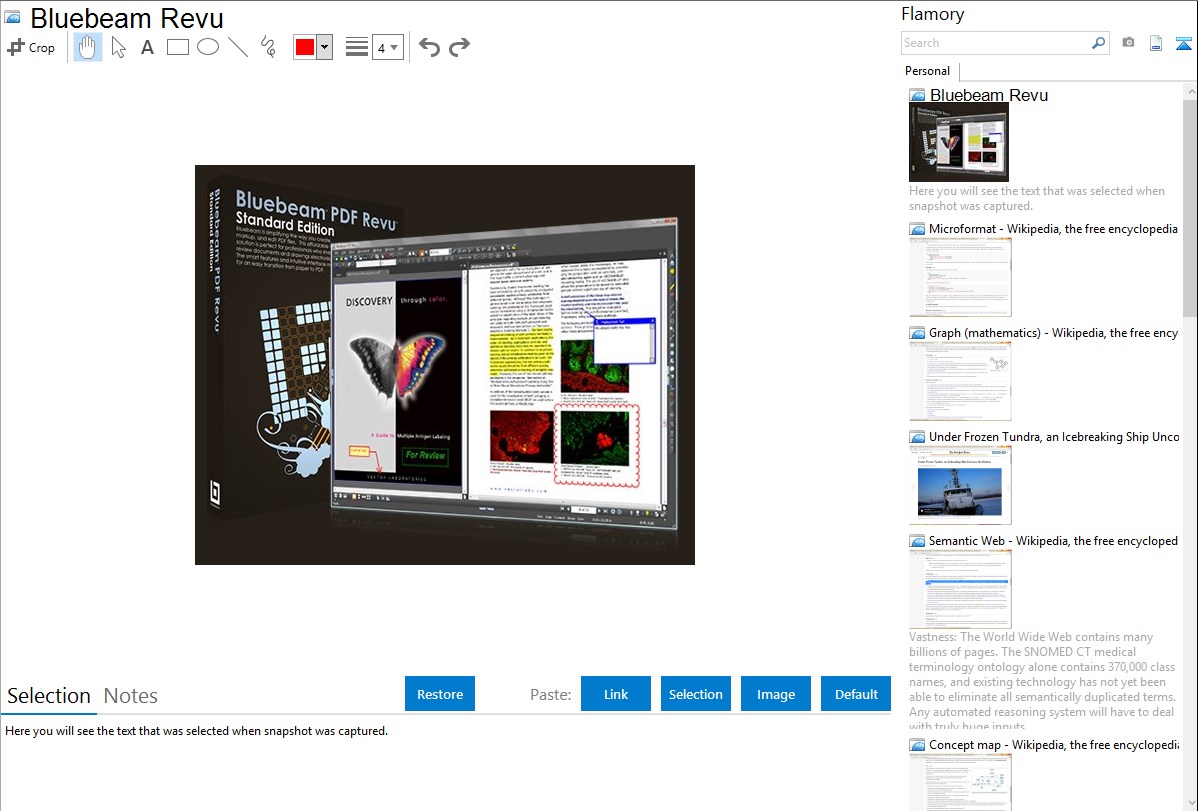
Task: Select 'Microformat - Wikipedia' title in list
Action: pos(1053,229)
